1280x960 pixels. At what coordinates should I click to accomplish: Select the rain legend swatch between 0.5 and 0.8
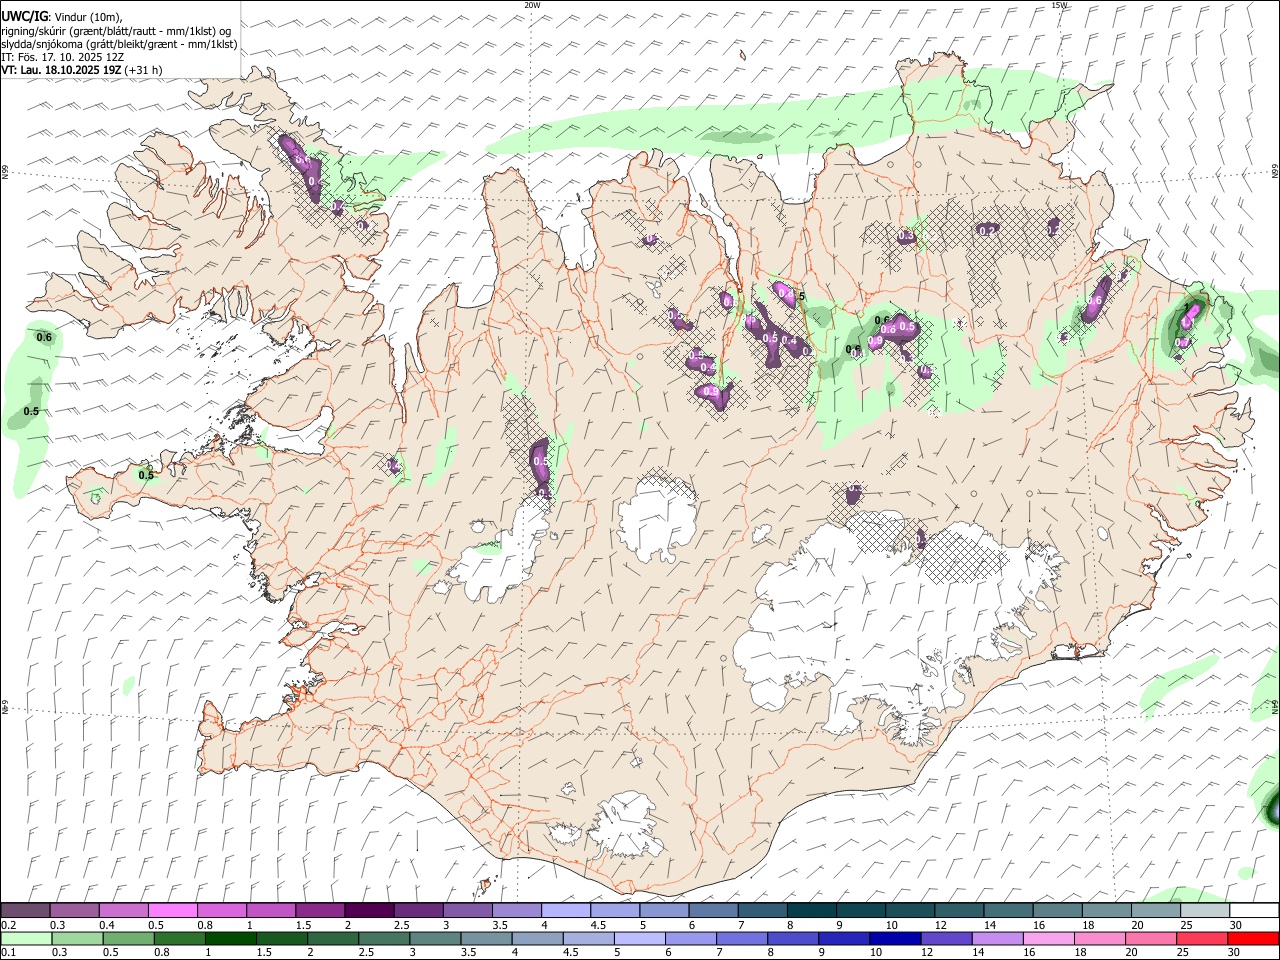point(129,938)
